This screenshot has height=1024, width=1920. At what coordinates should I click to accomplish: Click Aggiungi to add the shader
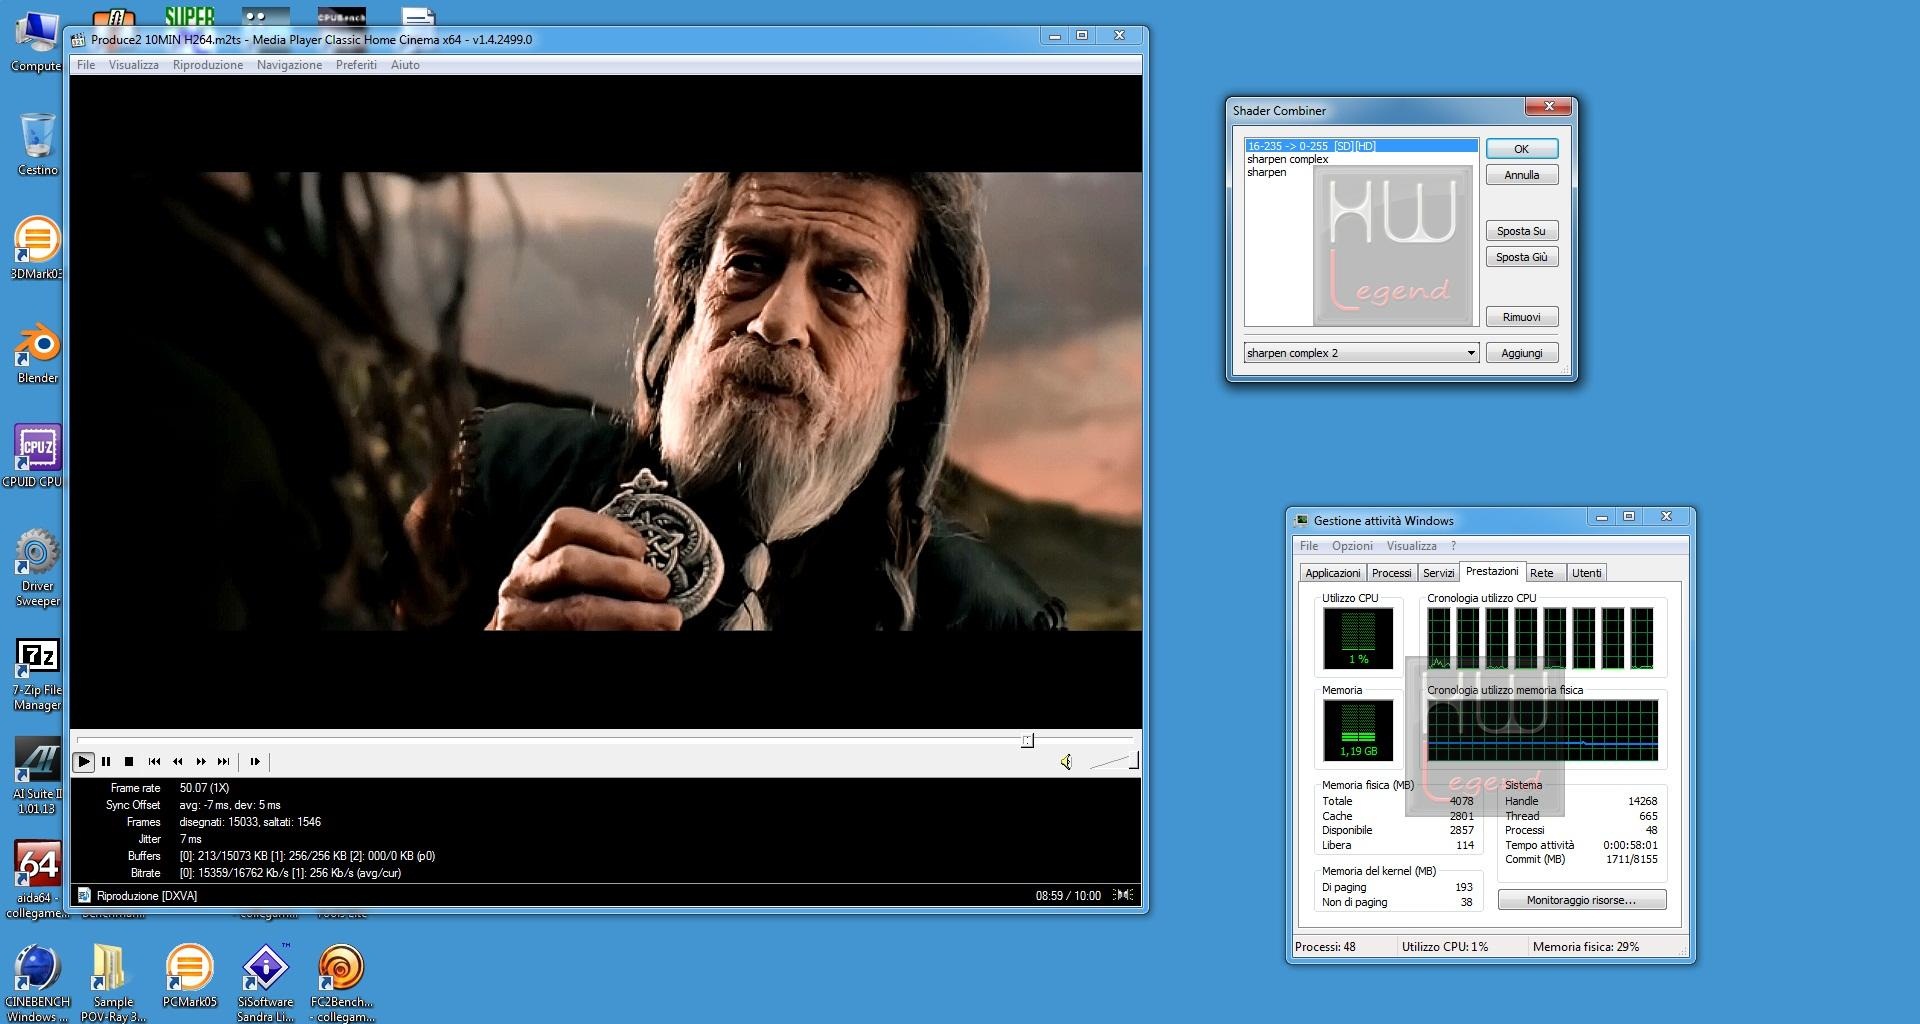coord(1521,353)
